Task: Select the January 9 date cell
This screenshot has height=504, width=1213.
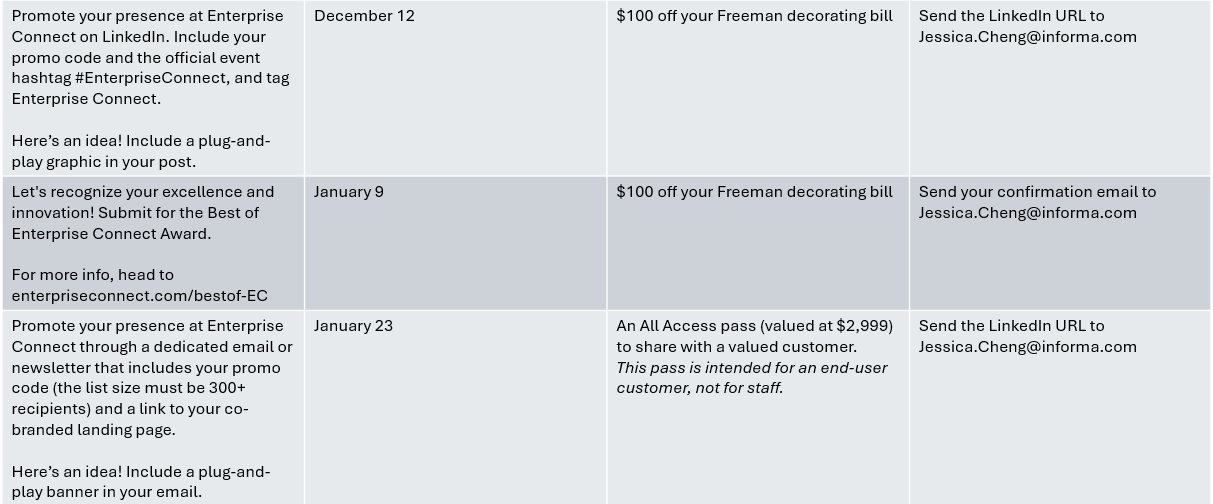Action: pyautogui.click(x=348, y=192)
